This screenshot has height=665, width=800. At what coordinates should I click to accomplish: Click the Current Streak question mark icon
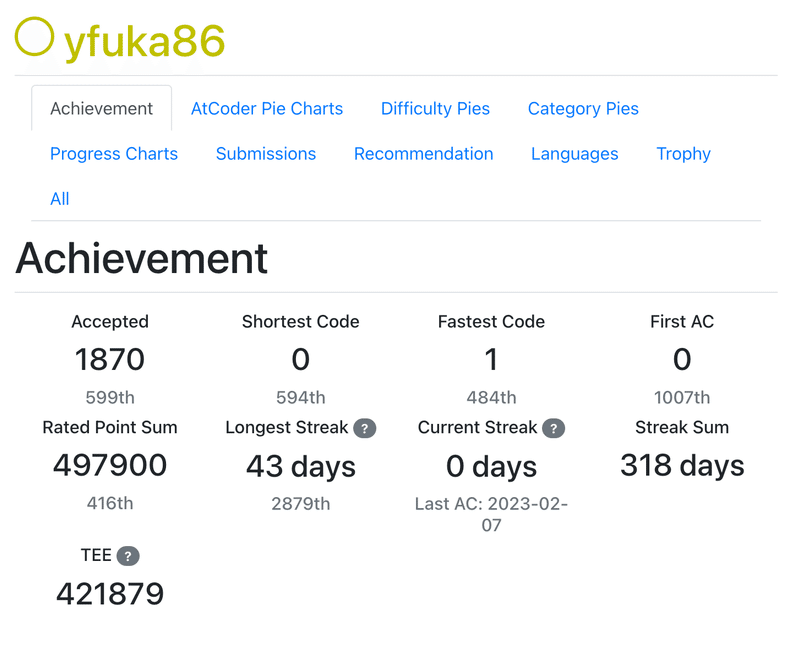pos(553,428)
